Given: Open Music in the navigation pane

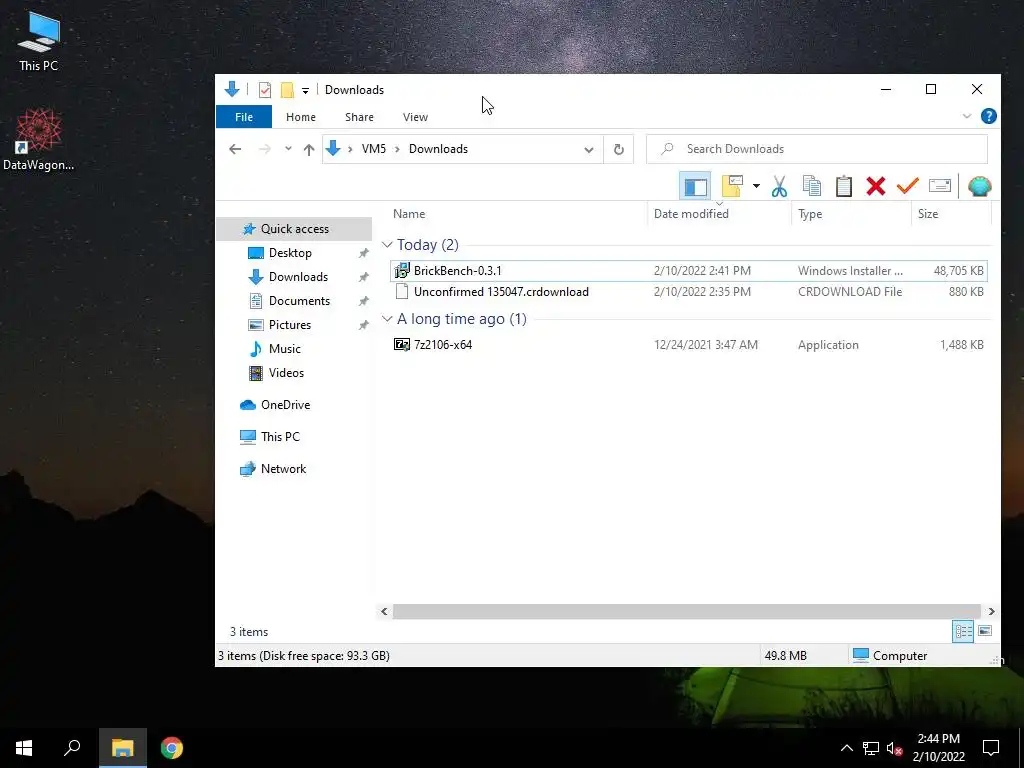Looking at the screenshot, I should pyautogui.click(x=284, y=349).
